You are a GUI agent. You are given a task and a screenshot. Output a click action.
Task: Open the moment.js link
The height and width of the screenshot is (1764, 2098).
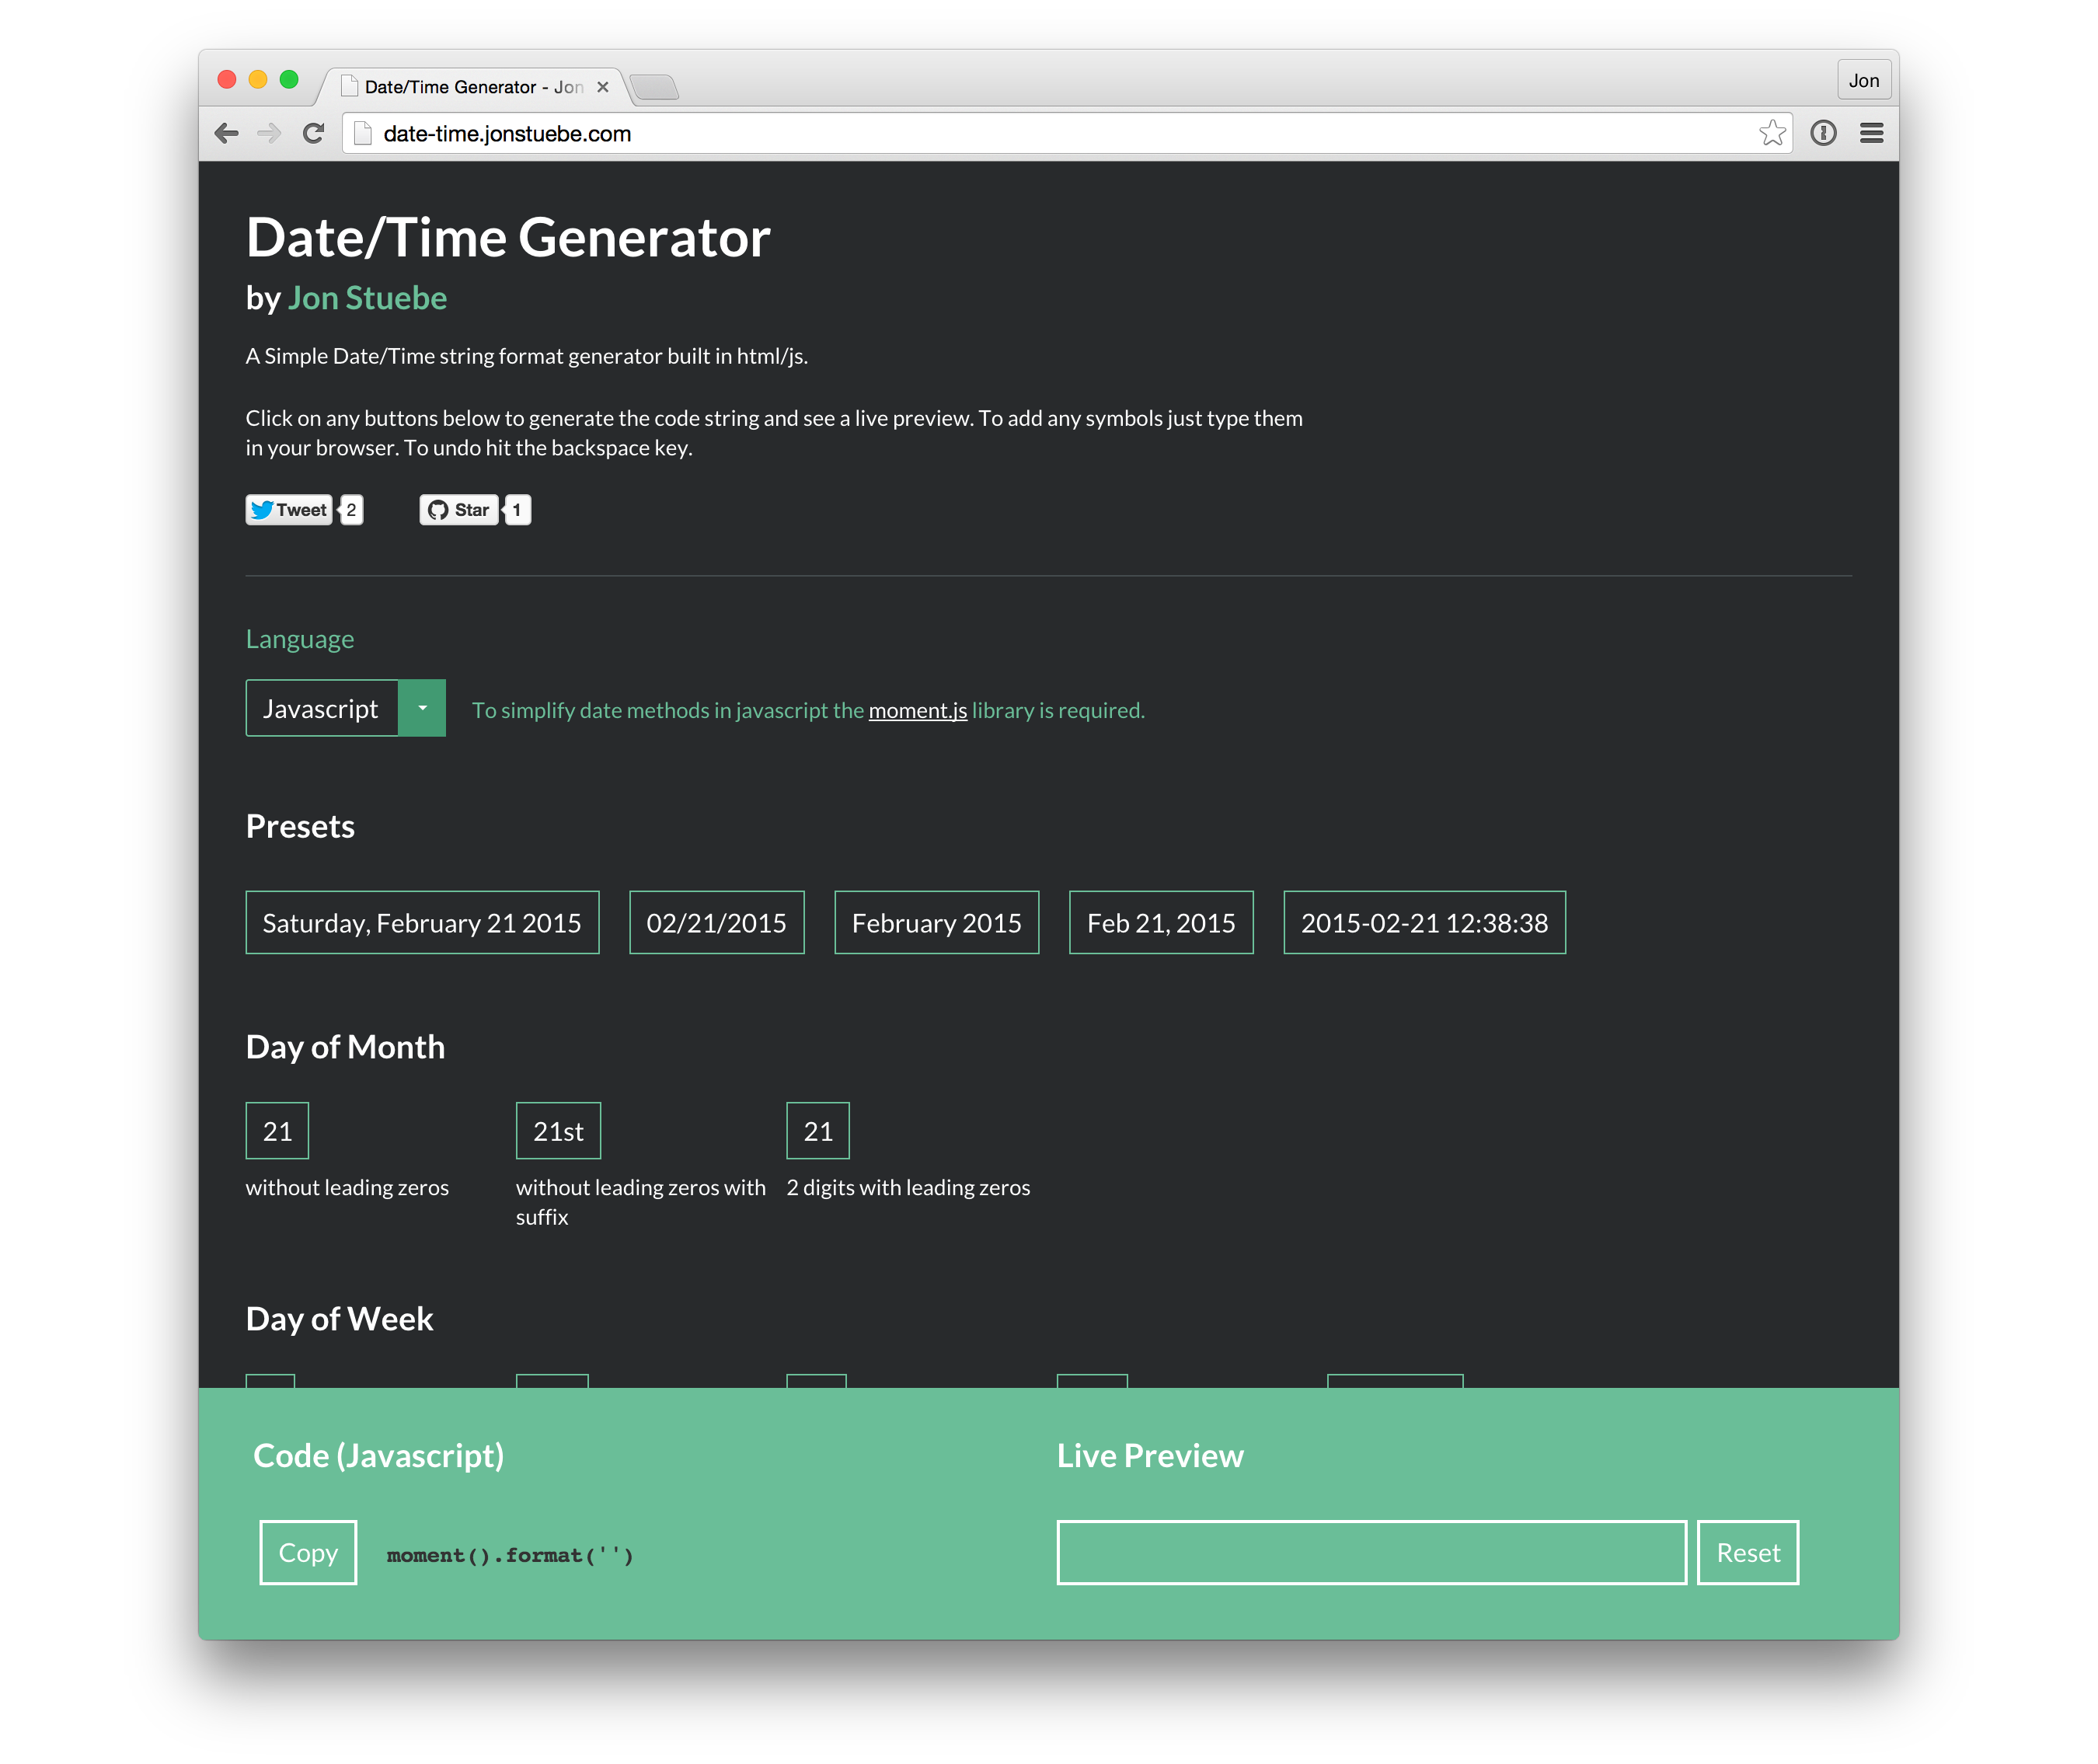(917, 710)
